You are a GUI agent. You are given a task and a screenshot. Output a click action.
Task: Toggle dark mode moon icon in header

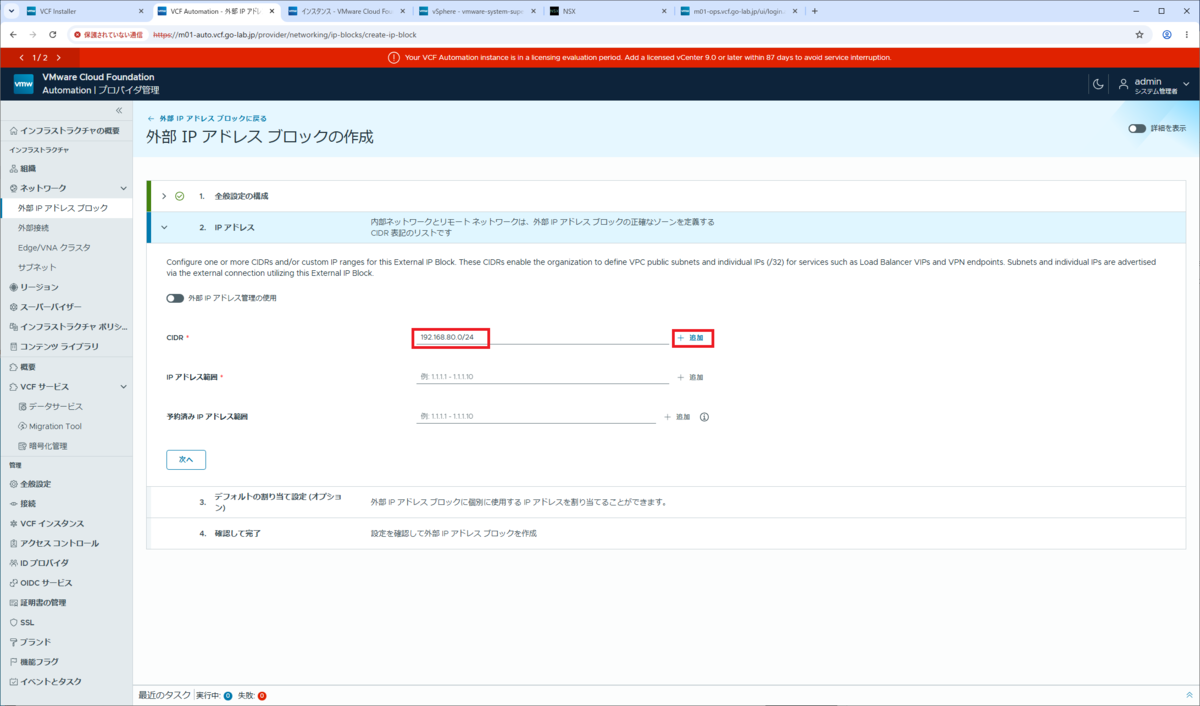tap(1098, 84)
